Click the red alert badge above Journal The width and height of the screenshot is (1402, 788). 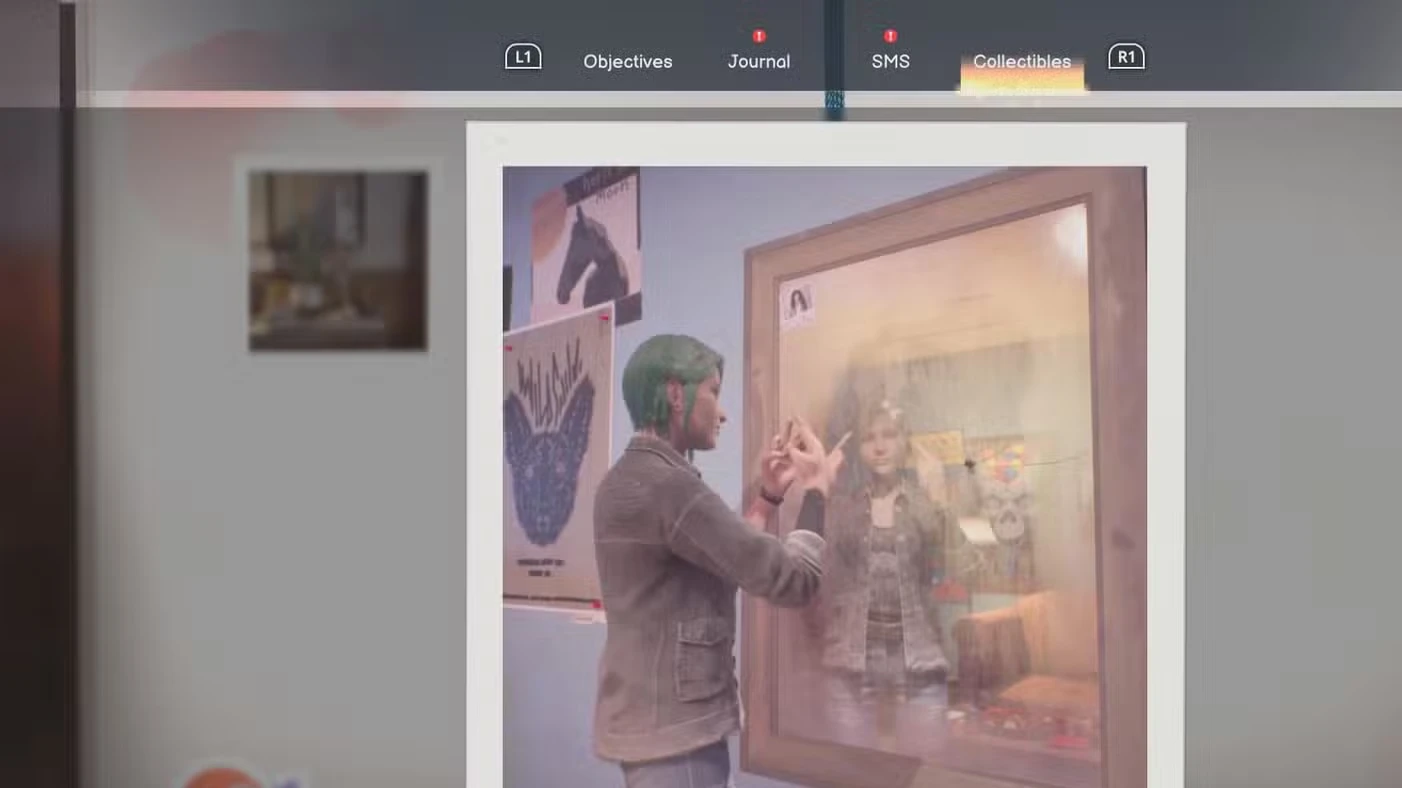coord(759,36)
